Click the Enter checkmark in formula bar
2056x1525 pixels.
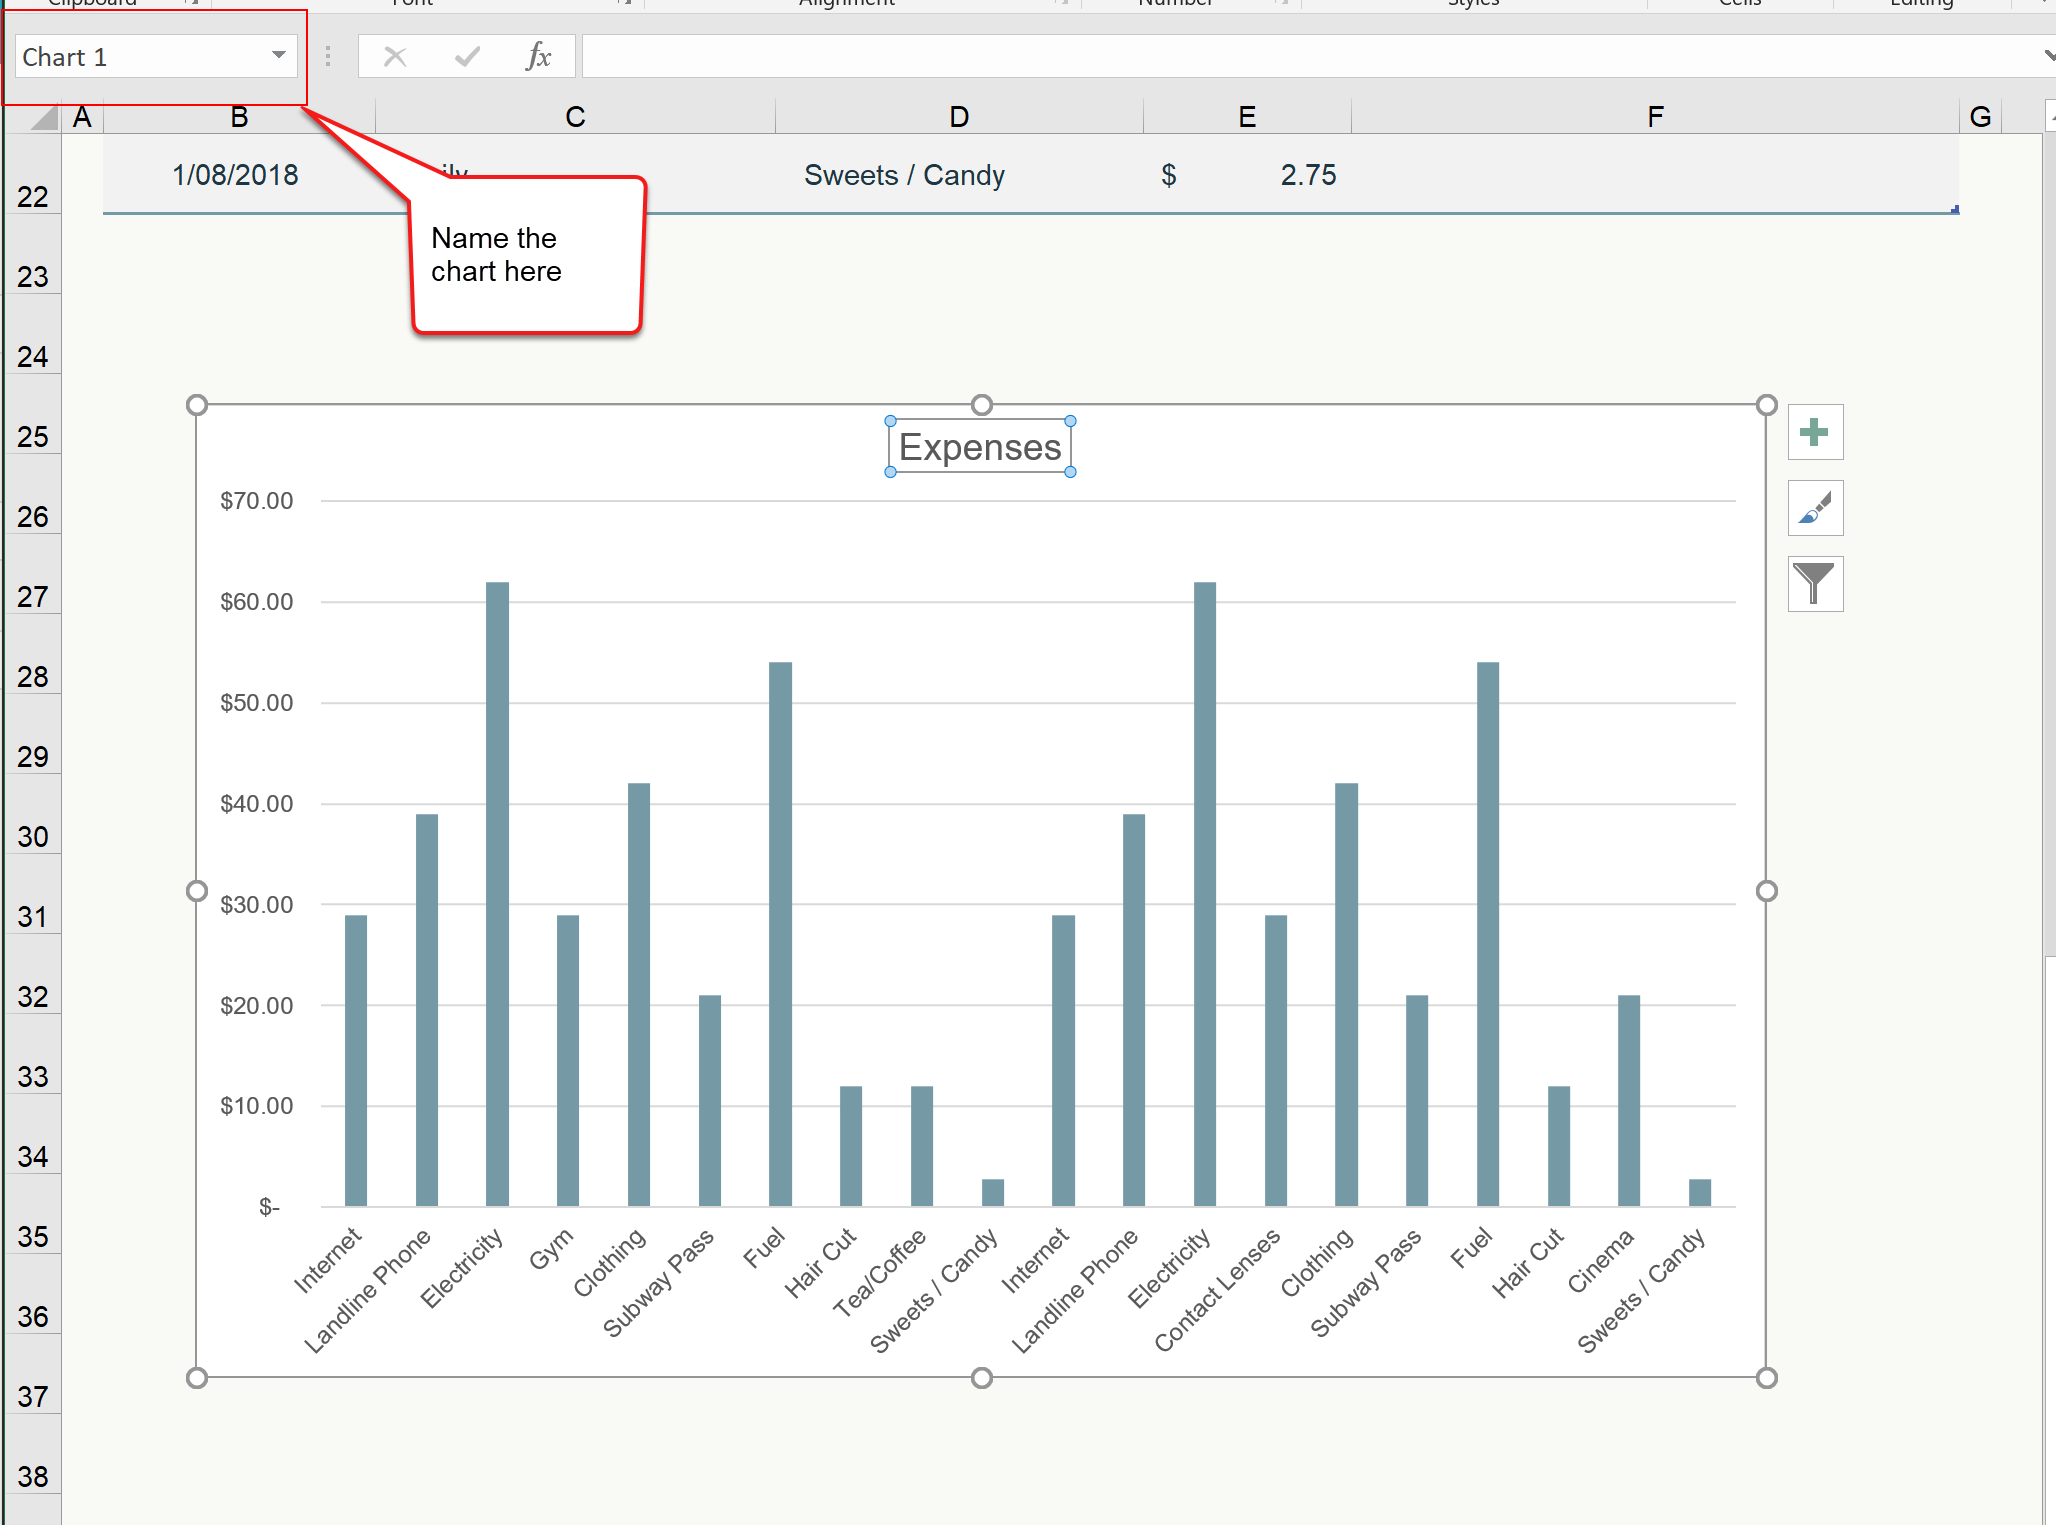tap(467, 57)
